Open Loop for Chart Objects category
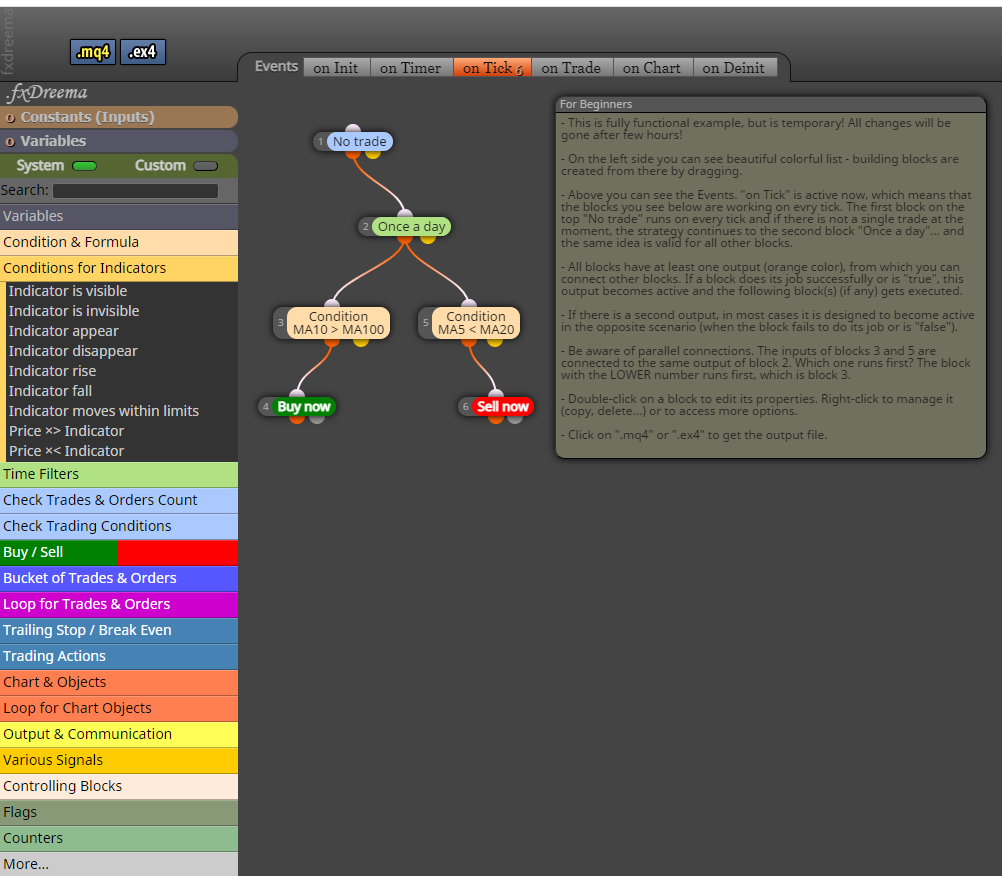 point(119,709)
